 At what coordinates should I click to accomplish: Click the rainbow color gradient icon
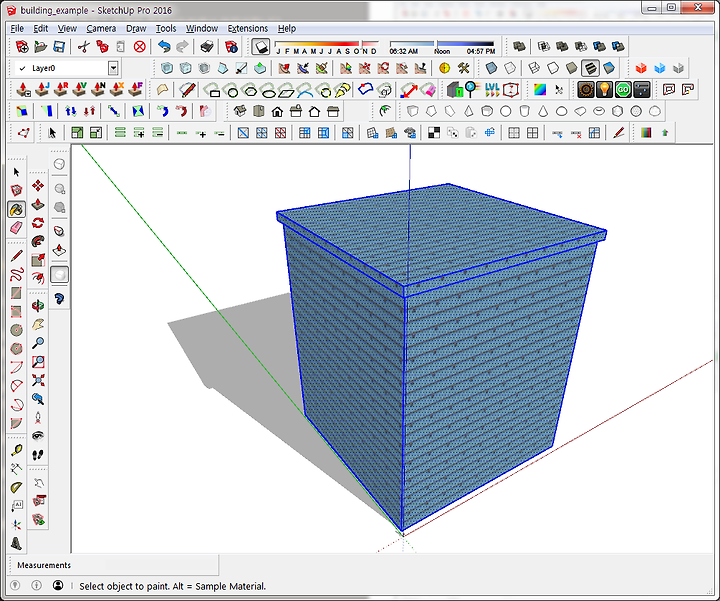click(540, 90)
